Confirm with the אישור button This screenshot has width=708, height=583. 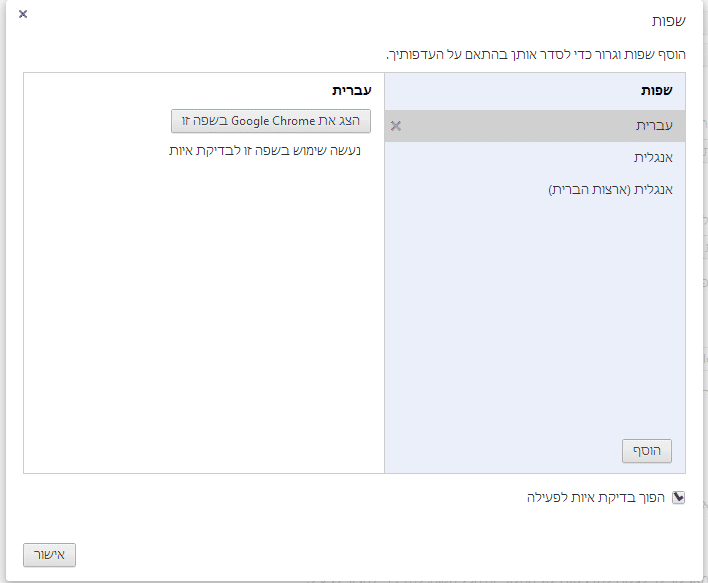(50, 555)
